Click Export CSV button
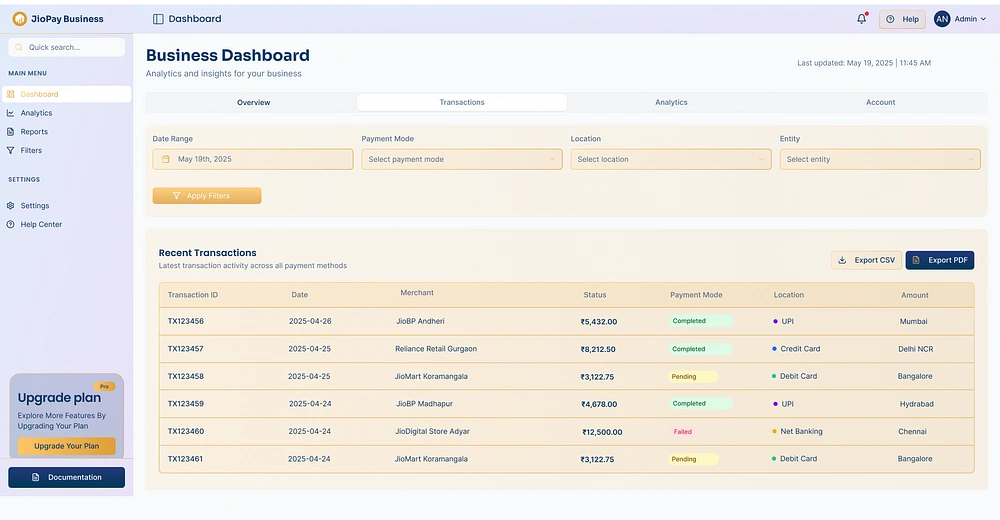The width and height of the screenshot is (1000, 520). tap(866, 260)
